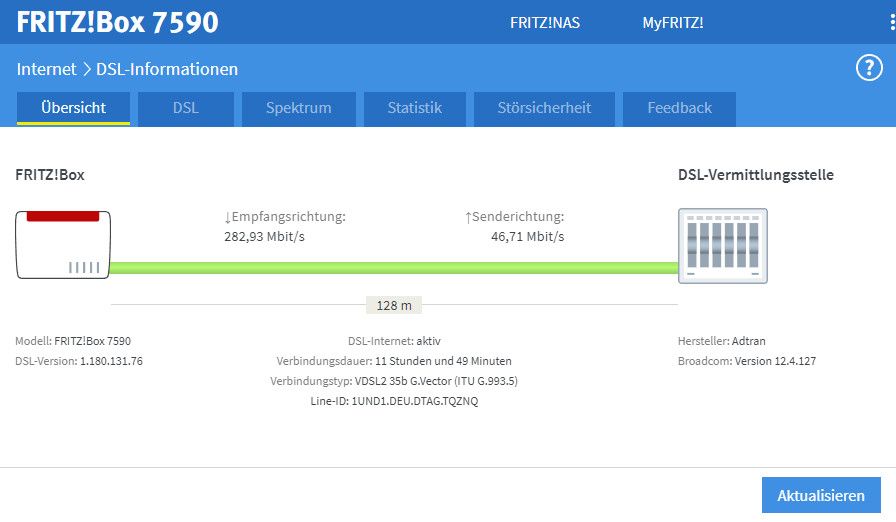The image size is (896, 522).
Task: Click the Modell: FRITZ!Box 7590 text
Action: [73, 341]
